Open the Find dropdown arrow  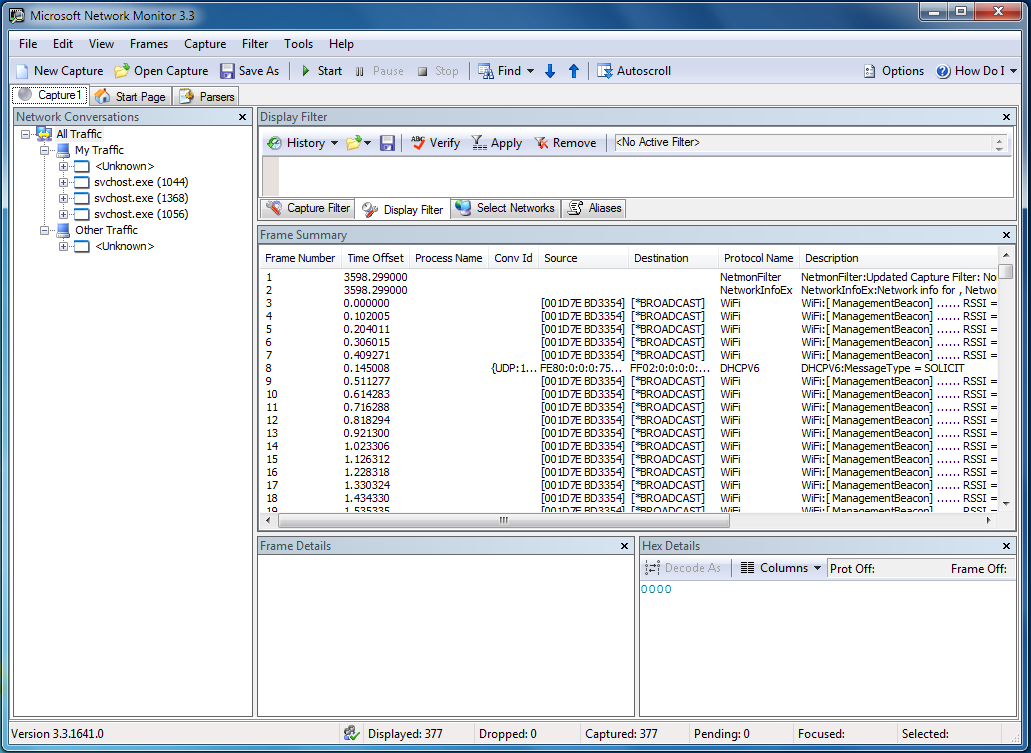[x=530, y=71]
